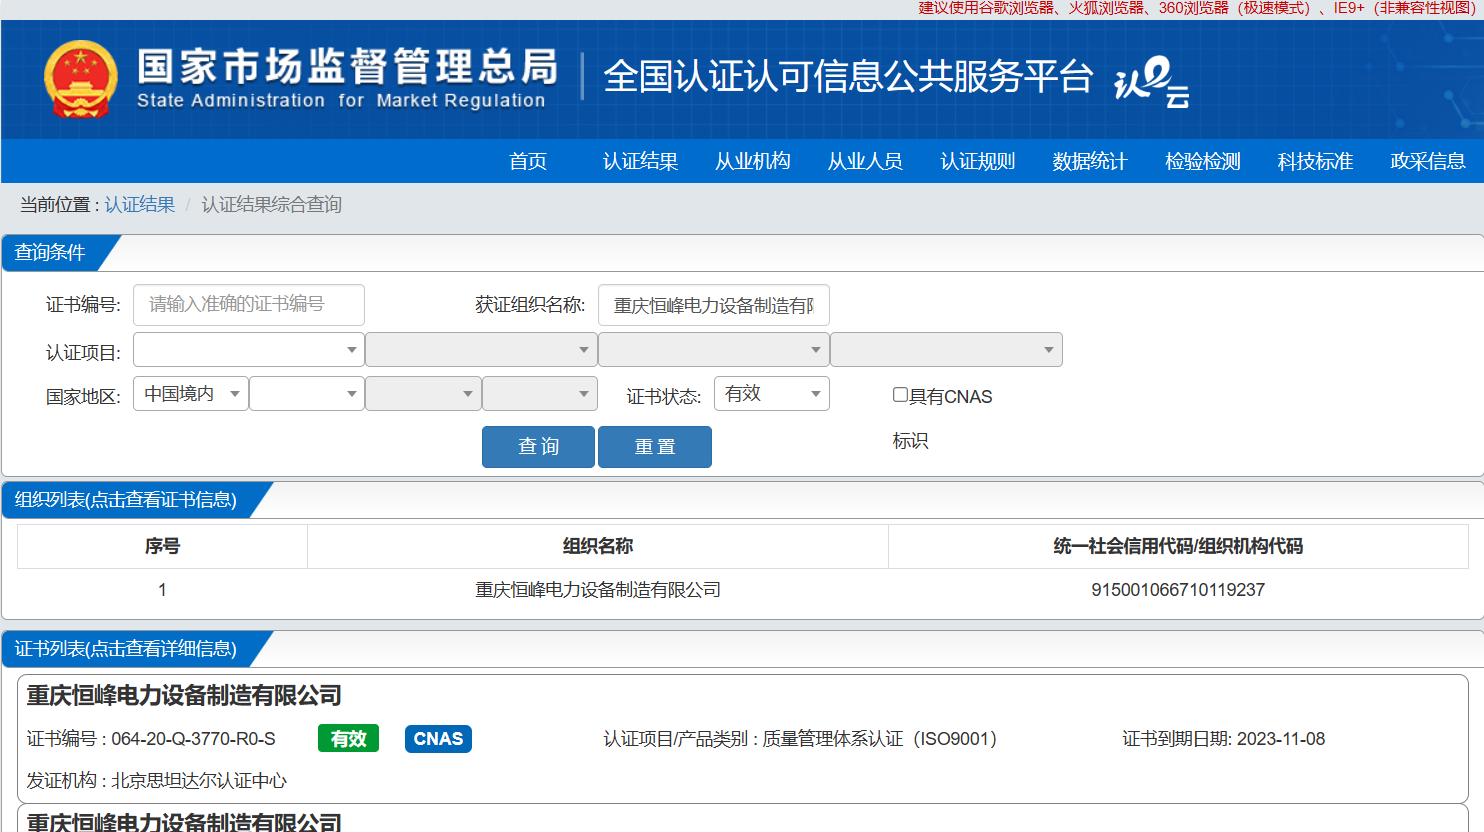Click 统一社会信用代码/组织机构代码 column header

coord(1178,546)
